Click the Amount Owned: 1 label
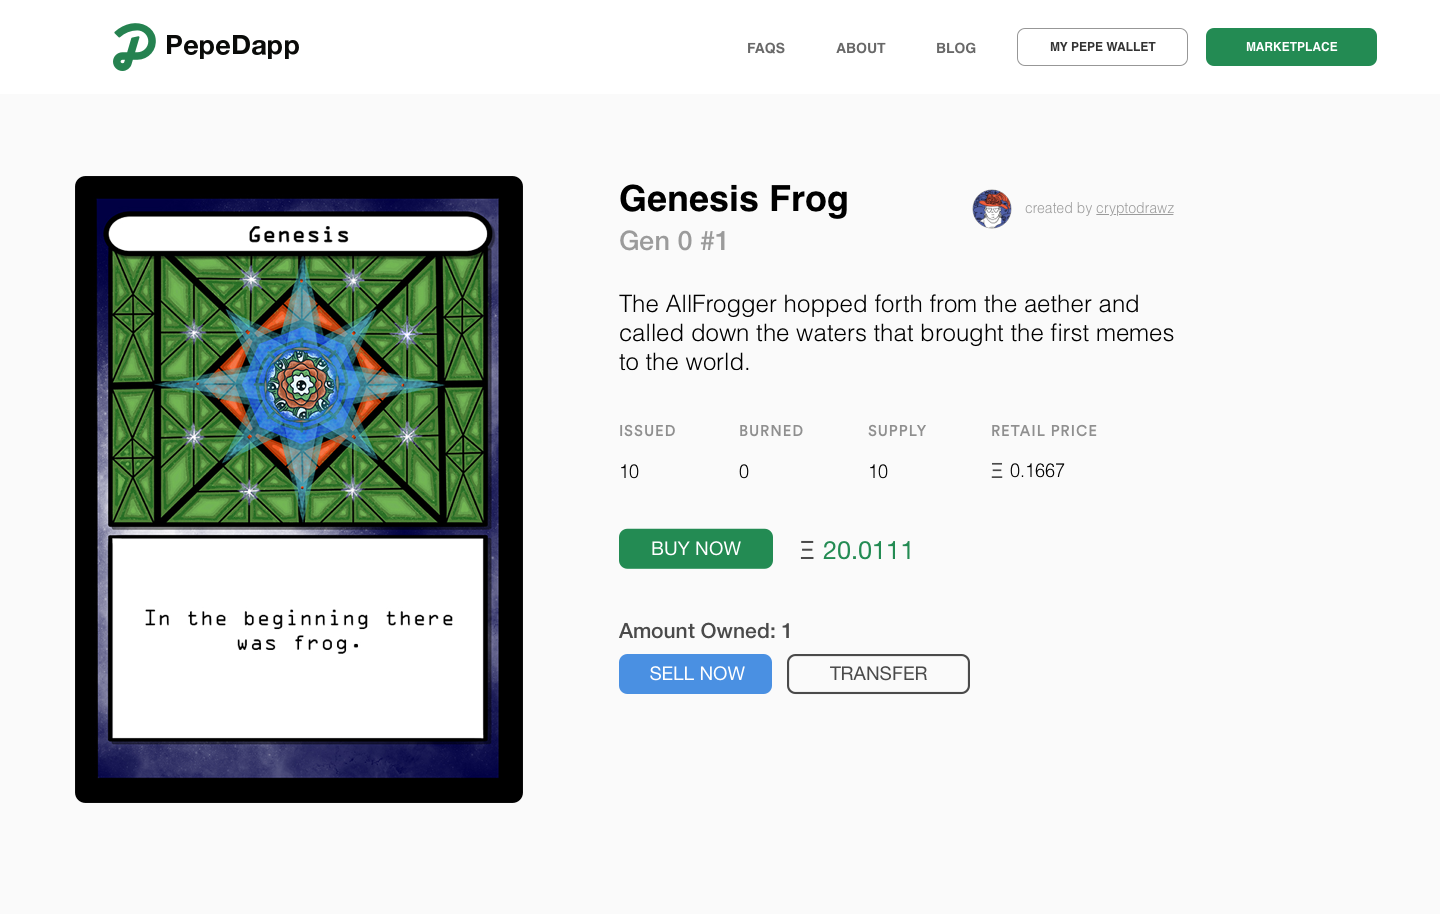Viewport: 1440px width, 914px height. [x=705, y=631]
